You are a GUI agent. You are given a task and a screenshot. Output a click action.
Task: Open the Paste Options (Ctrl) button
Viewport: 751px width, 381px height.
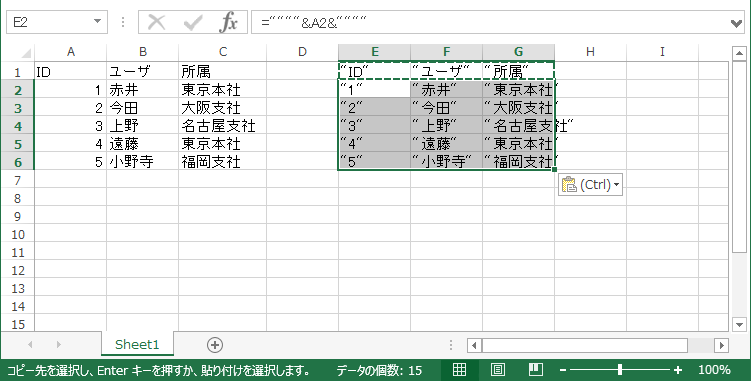(x=590, y=185)
